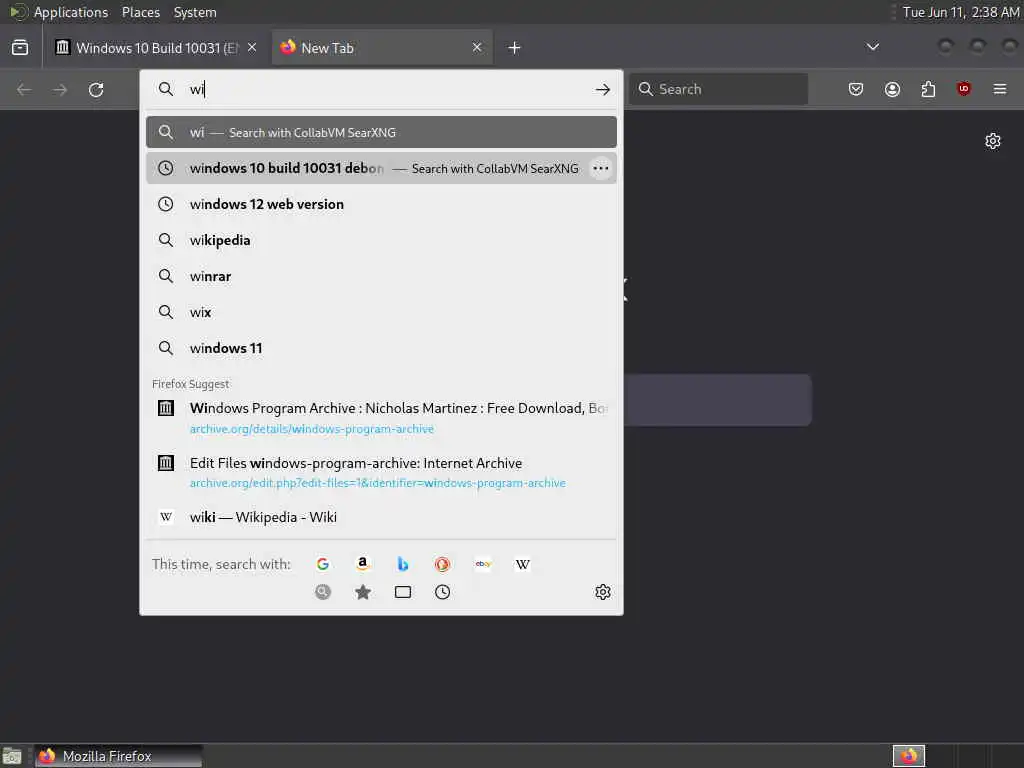The image size is (1024, 768).
Task: Reload the current page
Action: point(96,89)
